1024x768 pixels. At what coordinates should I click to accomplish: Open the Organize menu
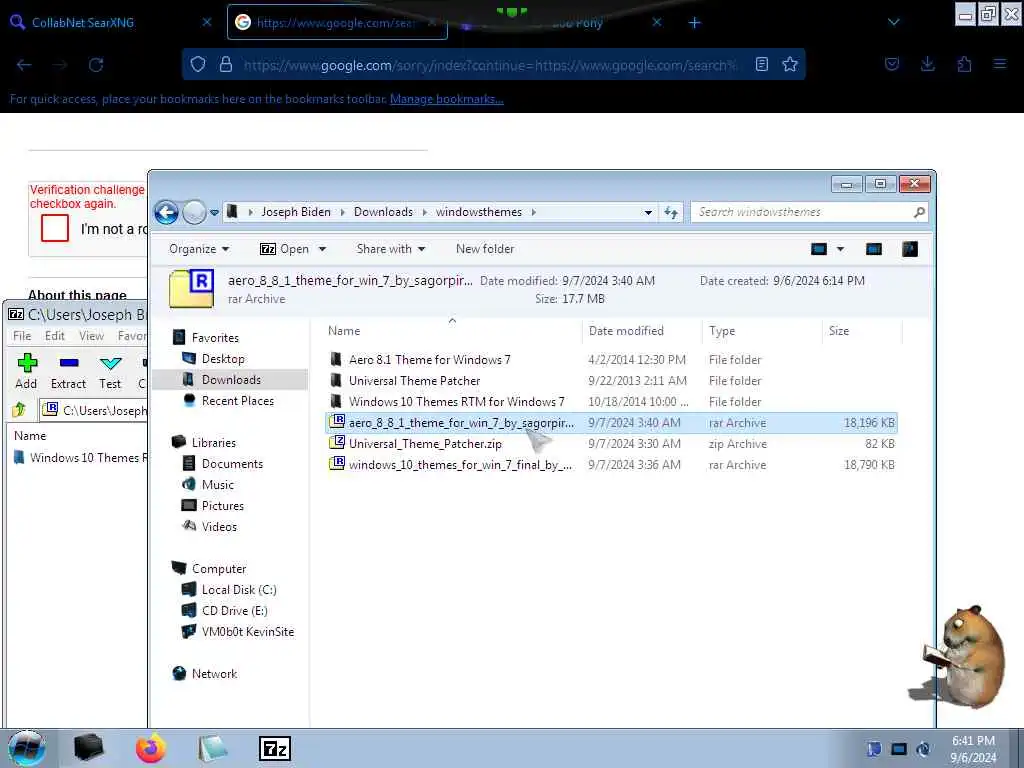[199, 249]
